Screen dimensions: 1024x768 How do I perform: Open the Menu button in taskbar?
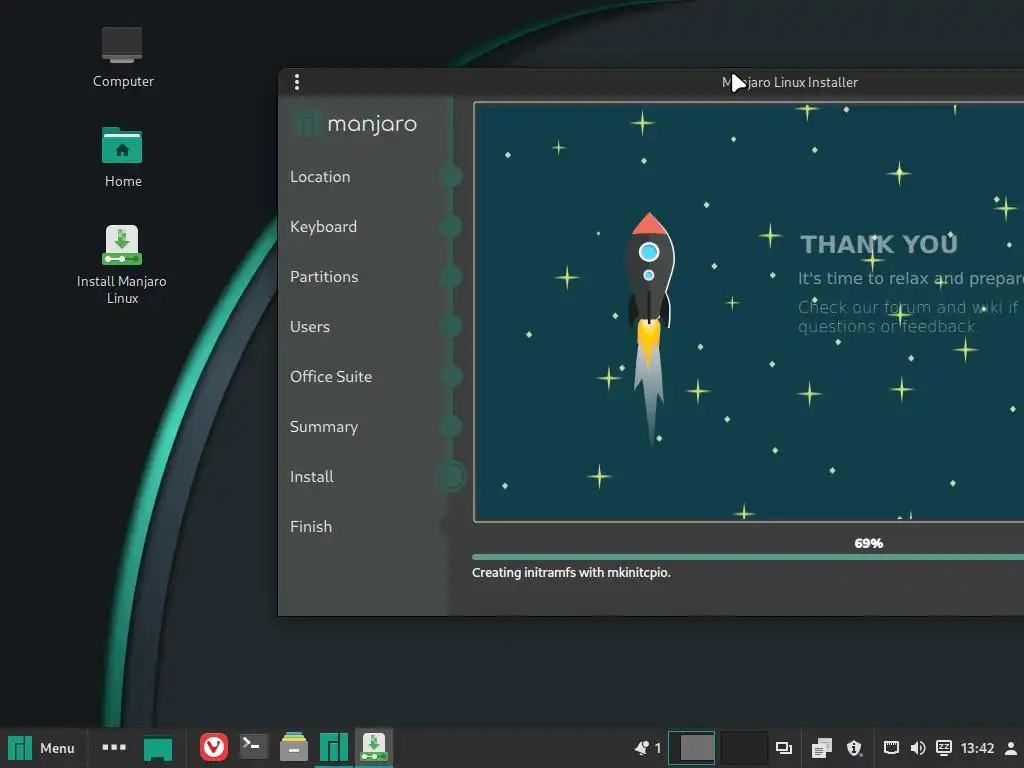[42, 748]
